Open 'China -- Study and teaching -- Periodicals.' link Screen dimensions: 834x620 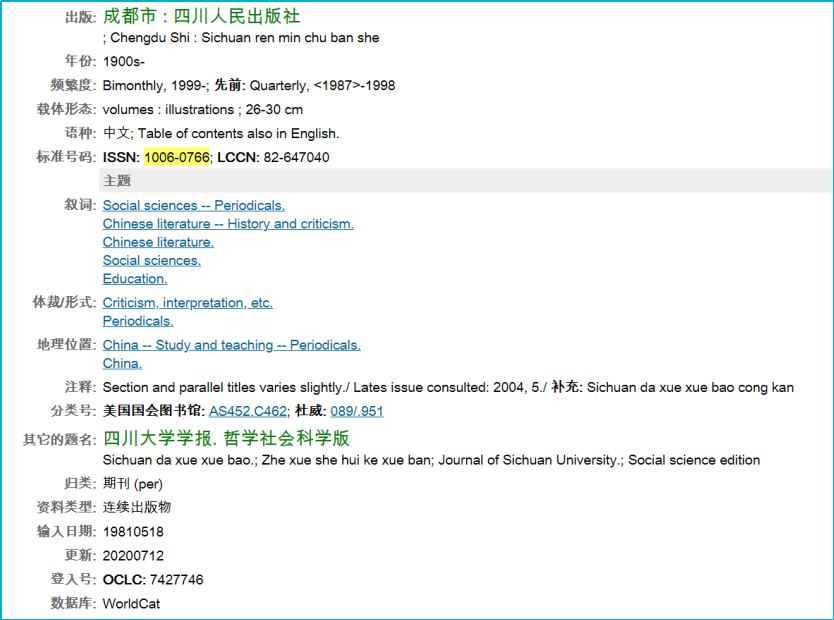pyautogui.click(x=231, y=345)
